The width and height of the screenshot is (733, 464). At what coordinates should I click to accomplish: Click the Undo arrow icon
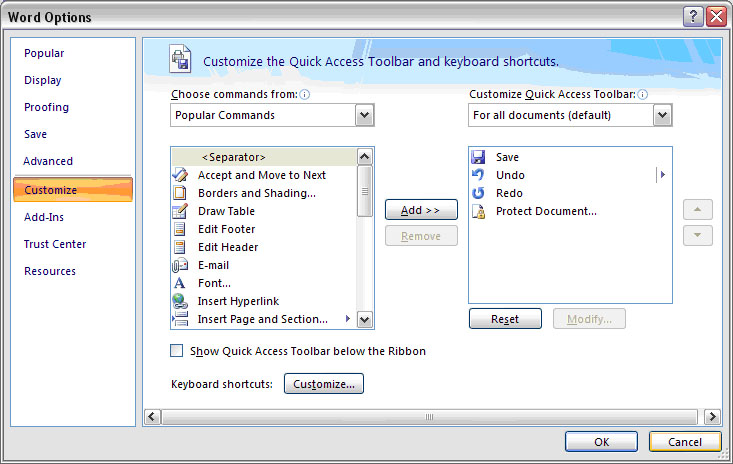[478, 175]
